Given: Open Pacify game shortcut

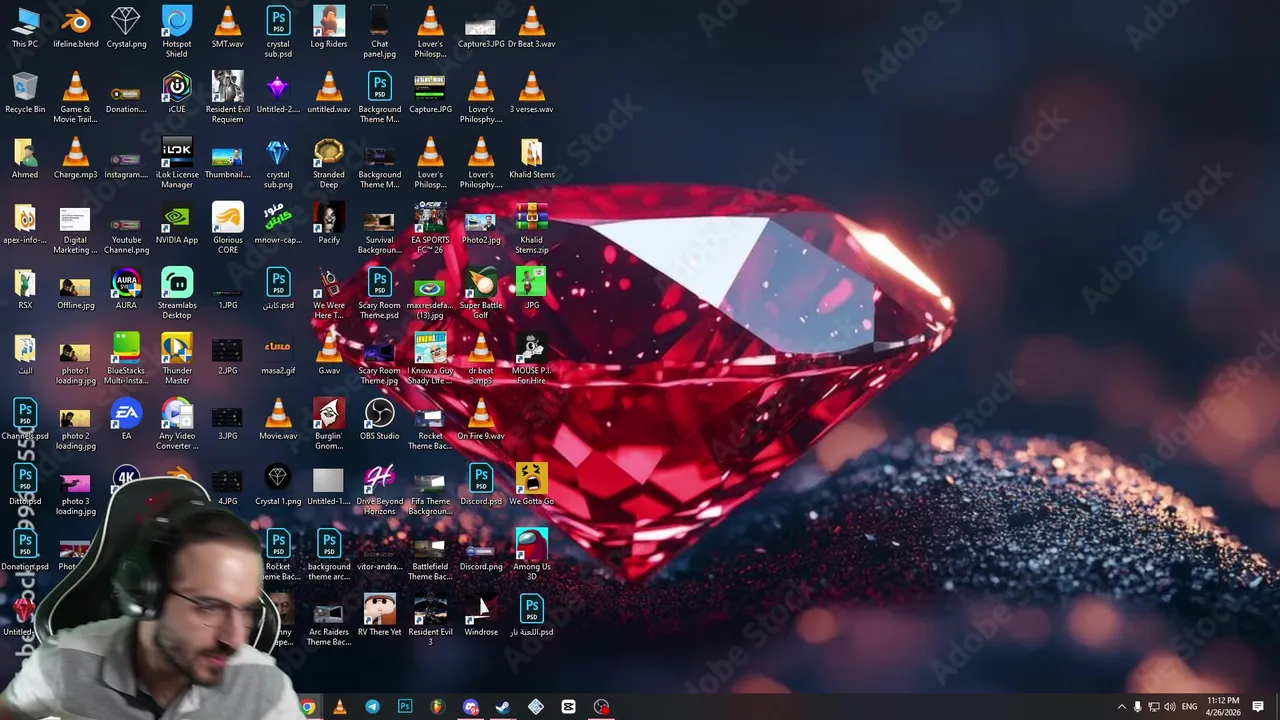Looking at the screenshot, I should [x=329, y=224].
